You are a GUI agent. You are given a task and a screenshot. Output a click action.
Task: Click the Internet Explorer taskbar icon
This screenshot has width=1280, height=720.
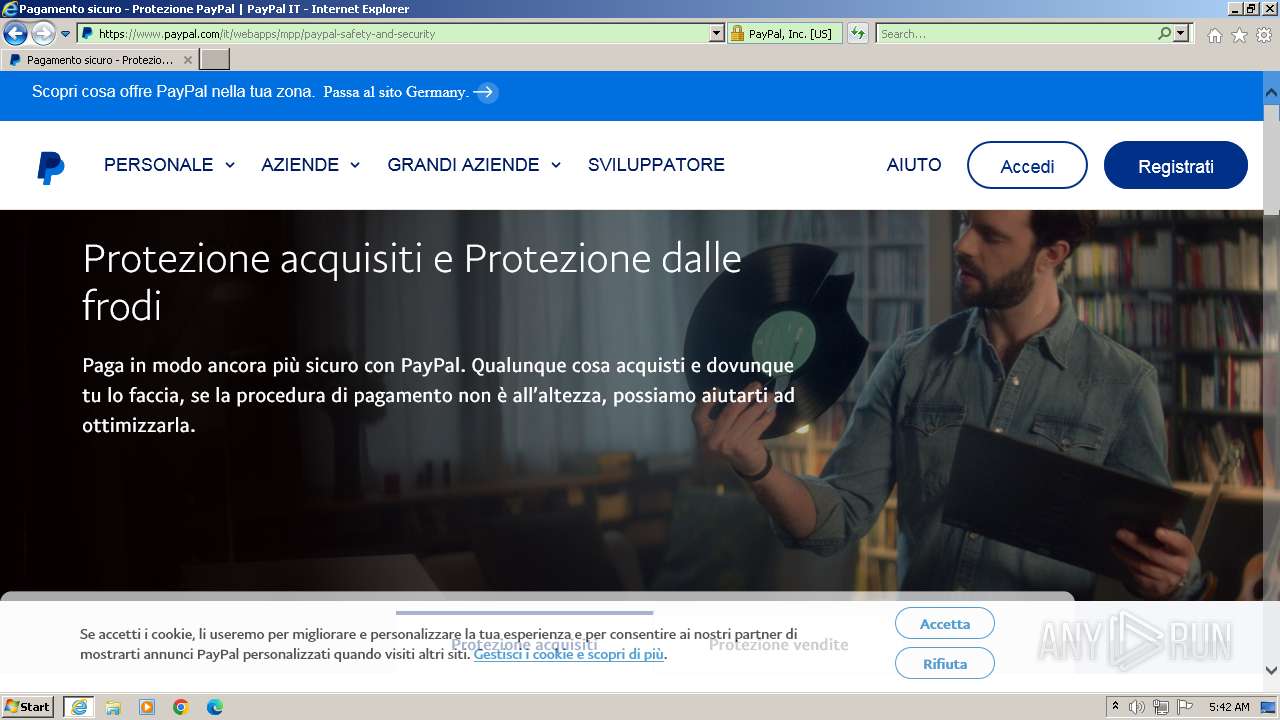point(79,707)
